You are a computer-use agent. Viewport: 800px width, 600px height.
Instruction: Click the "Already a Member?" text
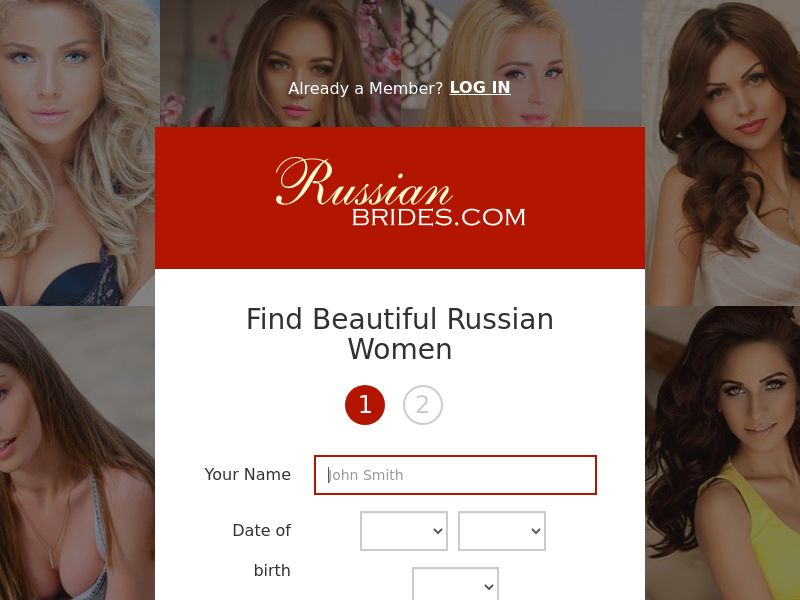365,89
